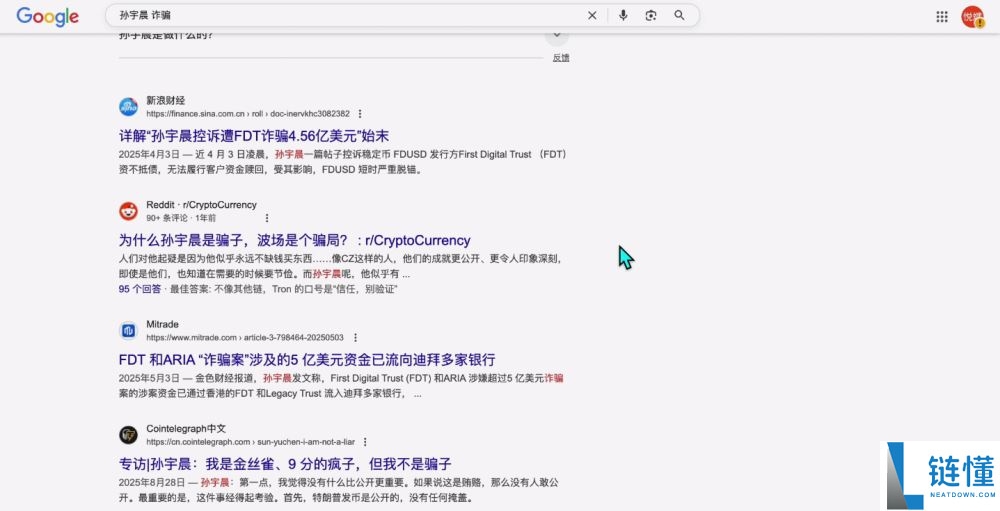Click the Reddit · r/CryptoCurrency source name
Viewport: 1000px width, 511px height.
pyautogui.click(x=202, y=205)
